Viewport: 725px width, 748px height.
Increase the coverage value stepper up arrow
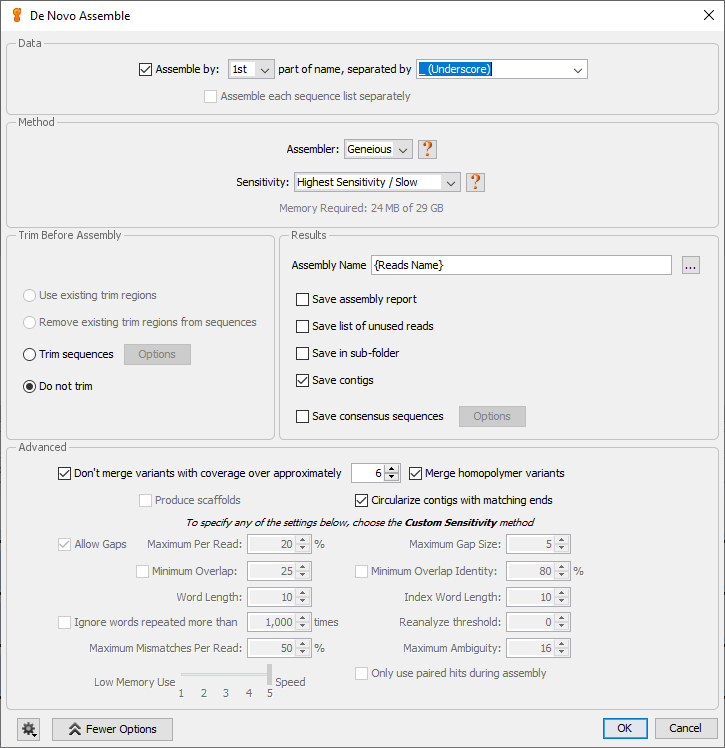[392, 469]
